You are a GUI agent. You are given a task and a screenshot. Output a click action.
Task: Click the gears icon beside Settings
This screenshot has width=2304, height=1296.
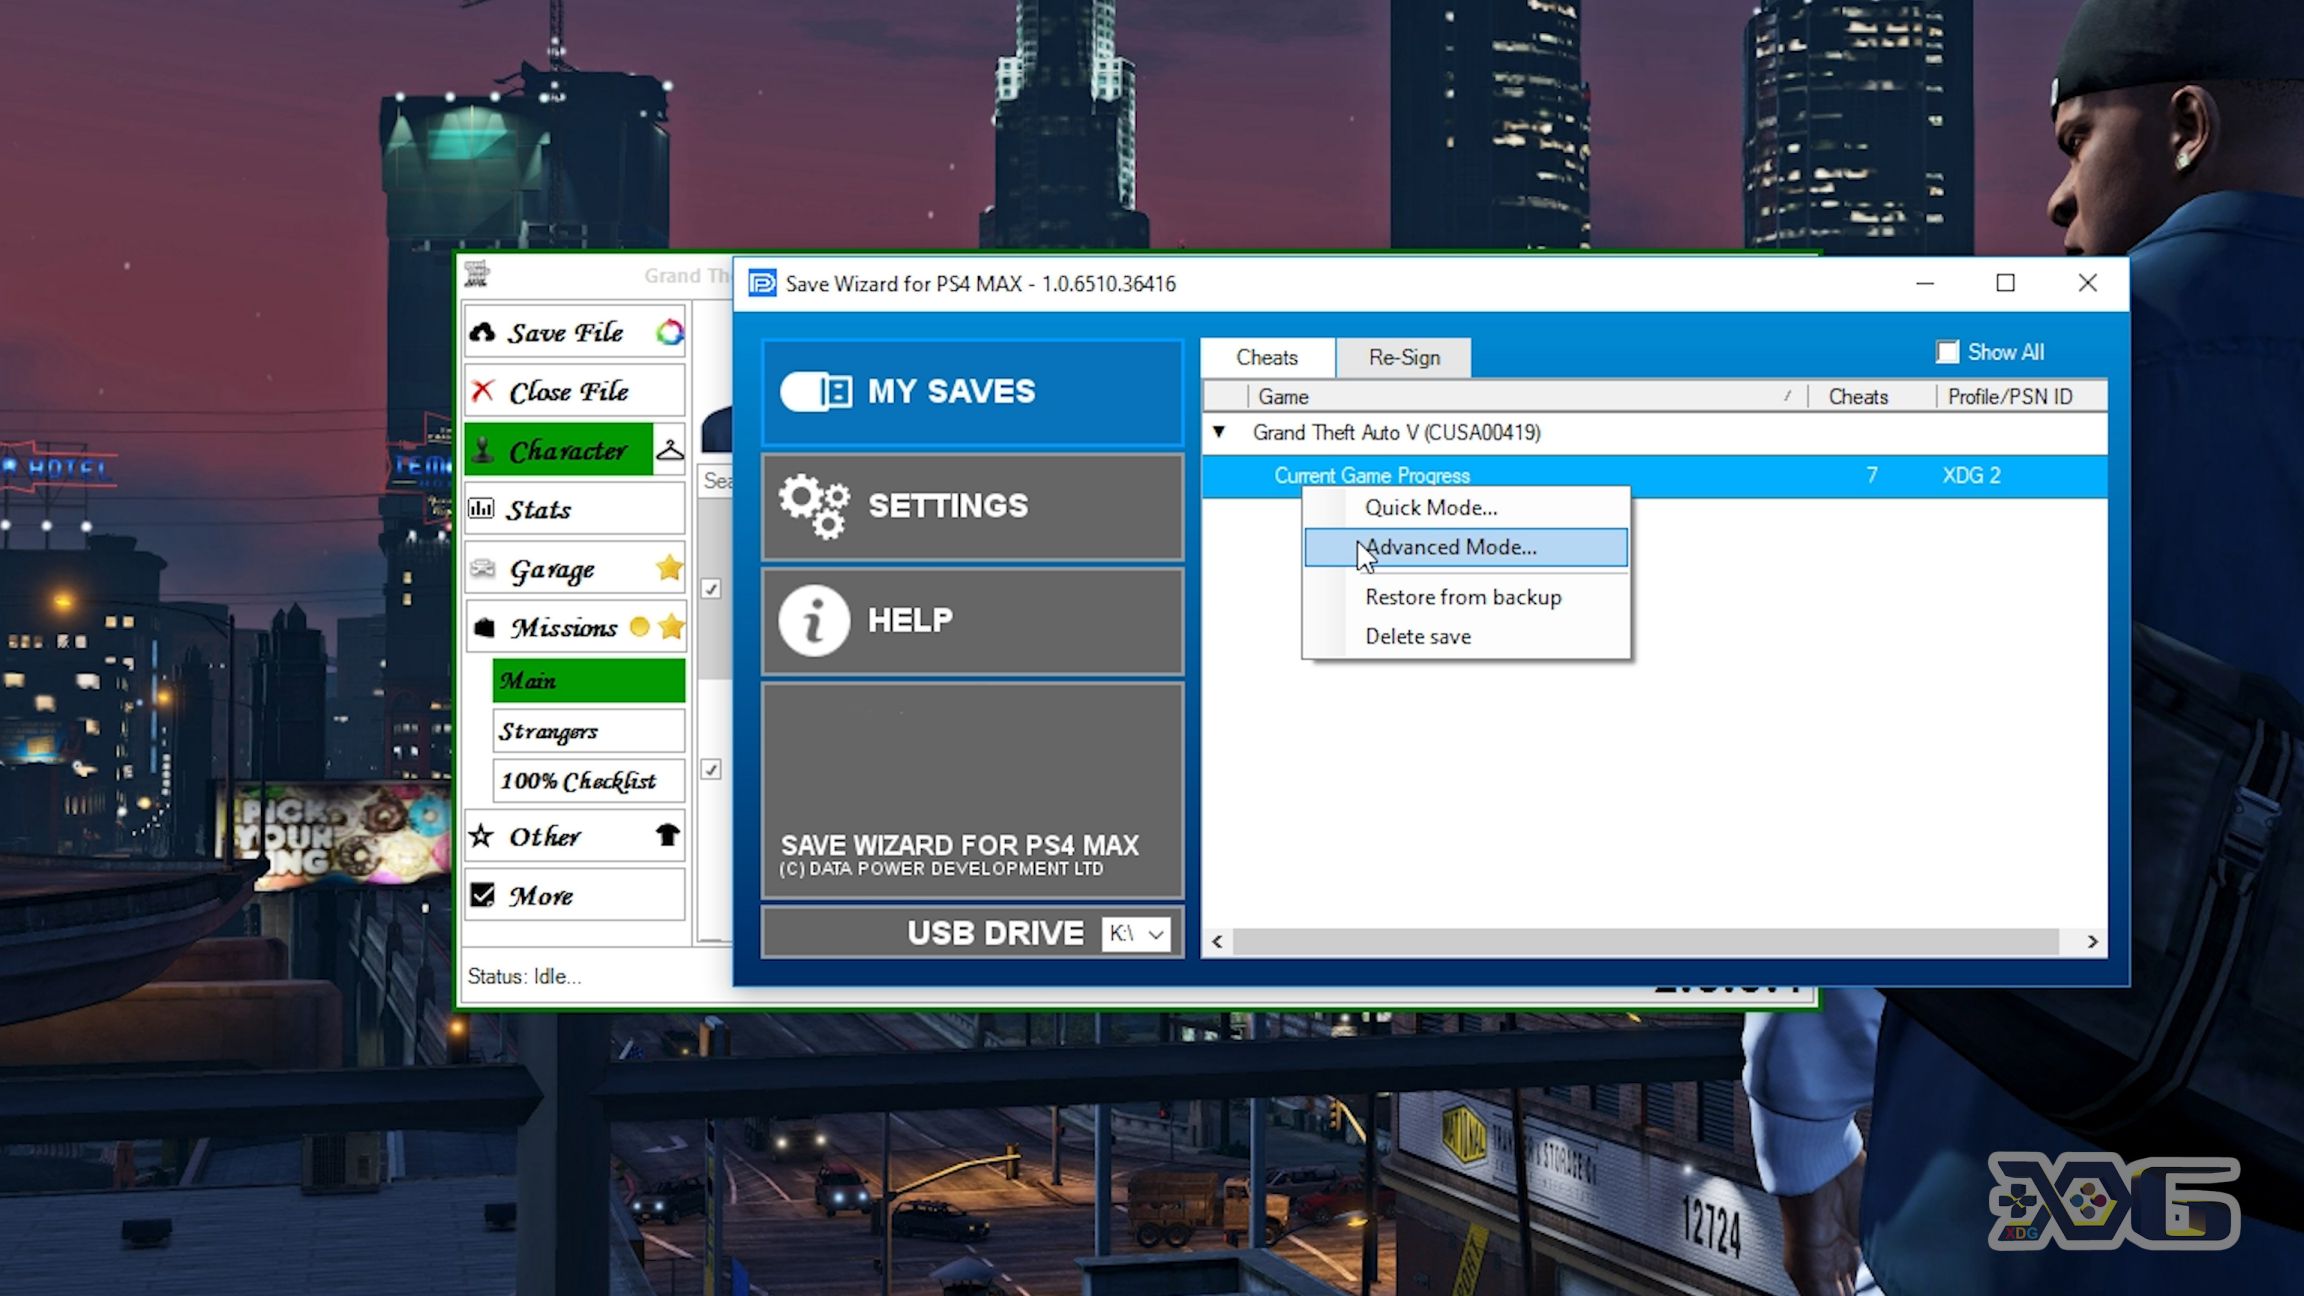(x=814, y=506)
